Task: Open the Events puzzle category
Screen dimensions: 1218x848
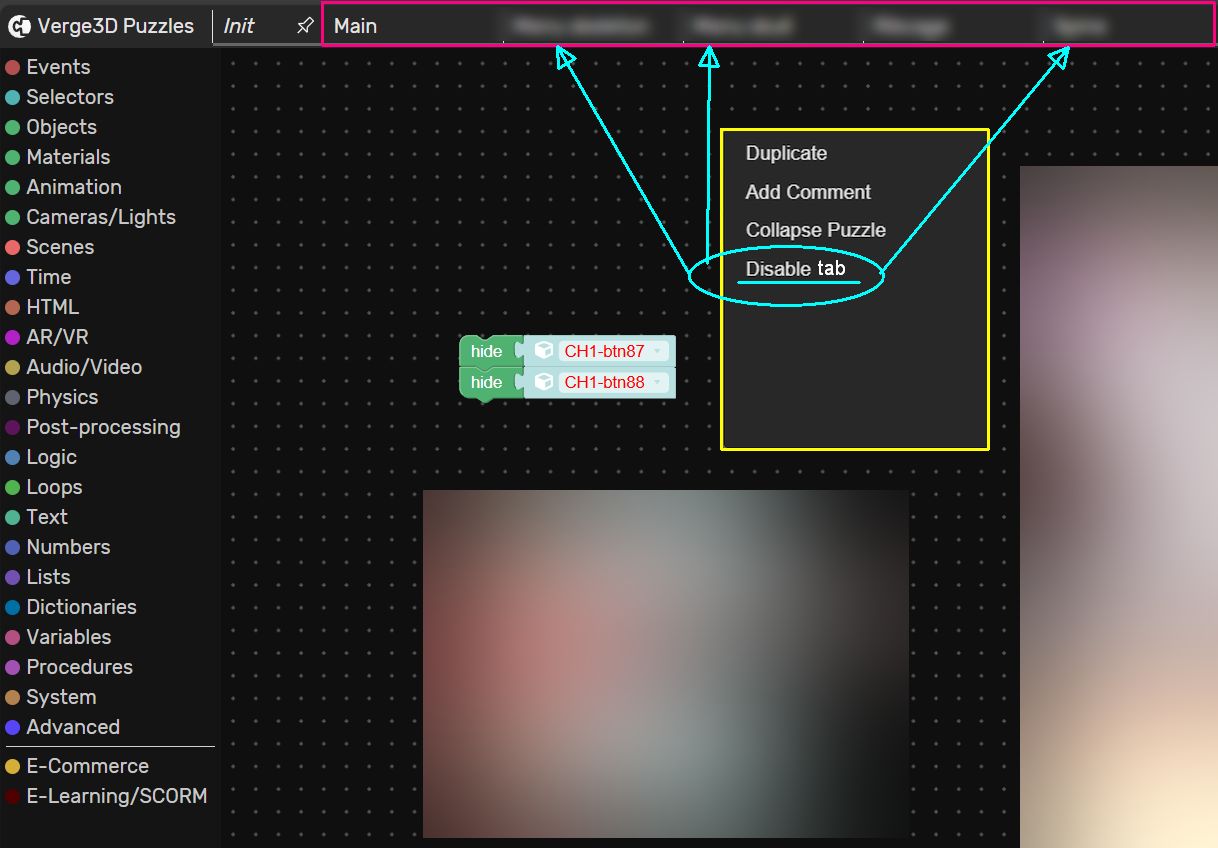Action: (48, 67)
